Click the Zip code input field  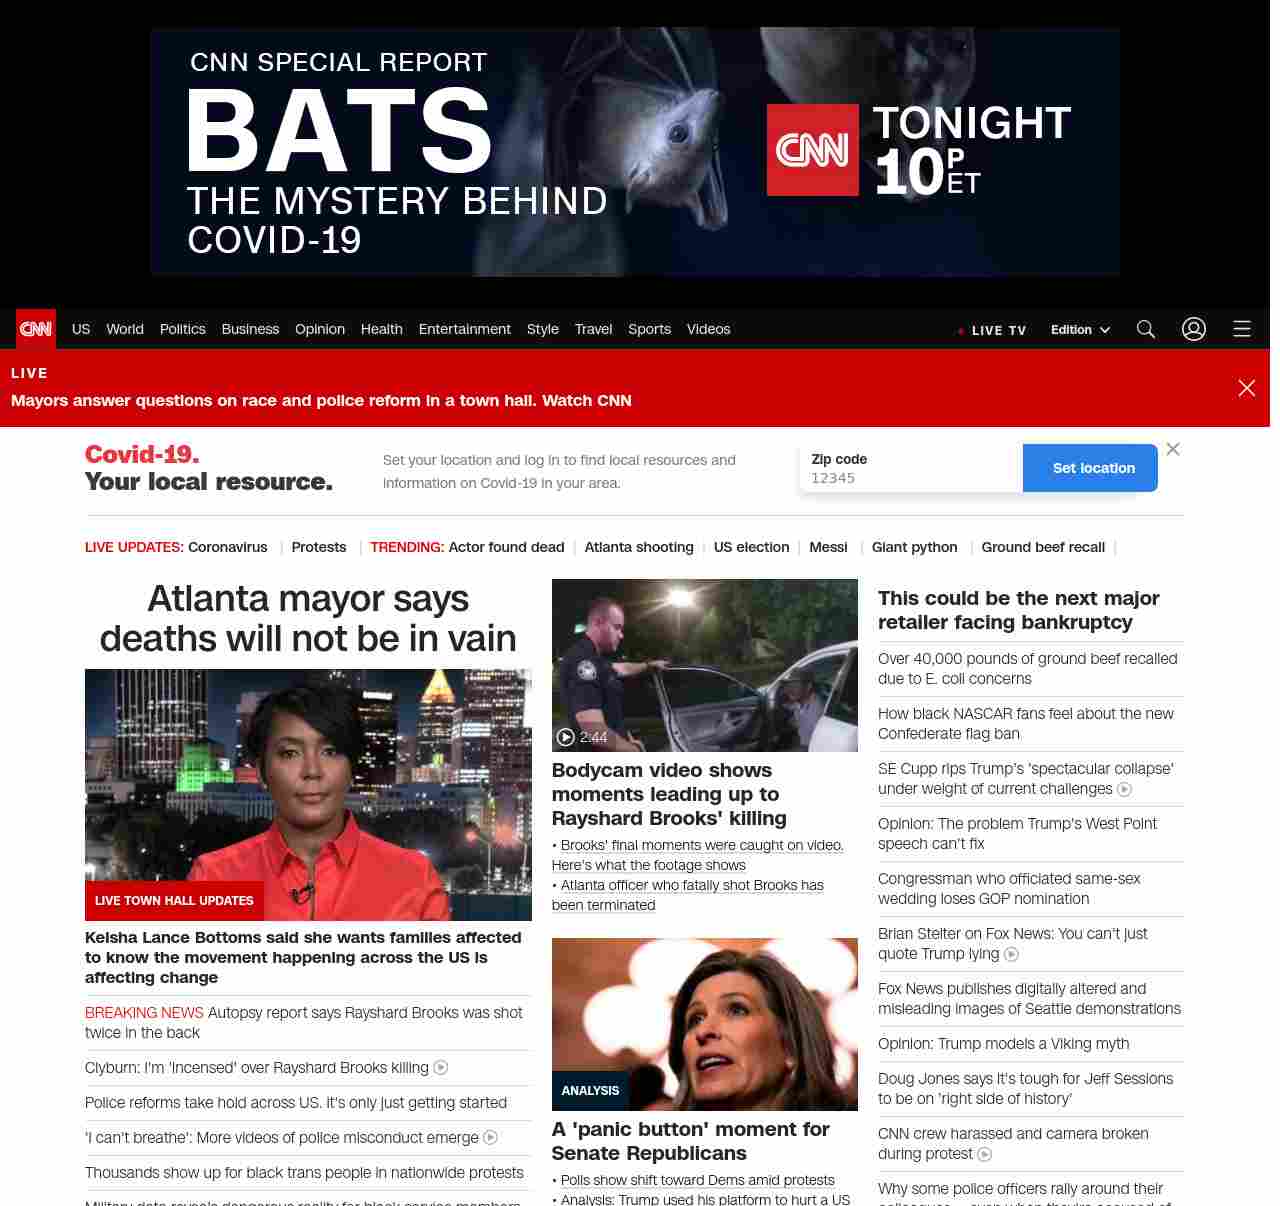tap(910, 478)
